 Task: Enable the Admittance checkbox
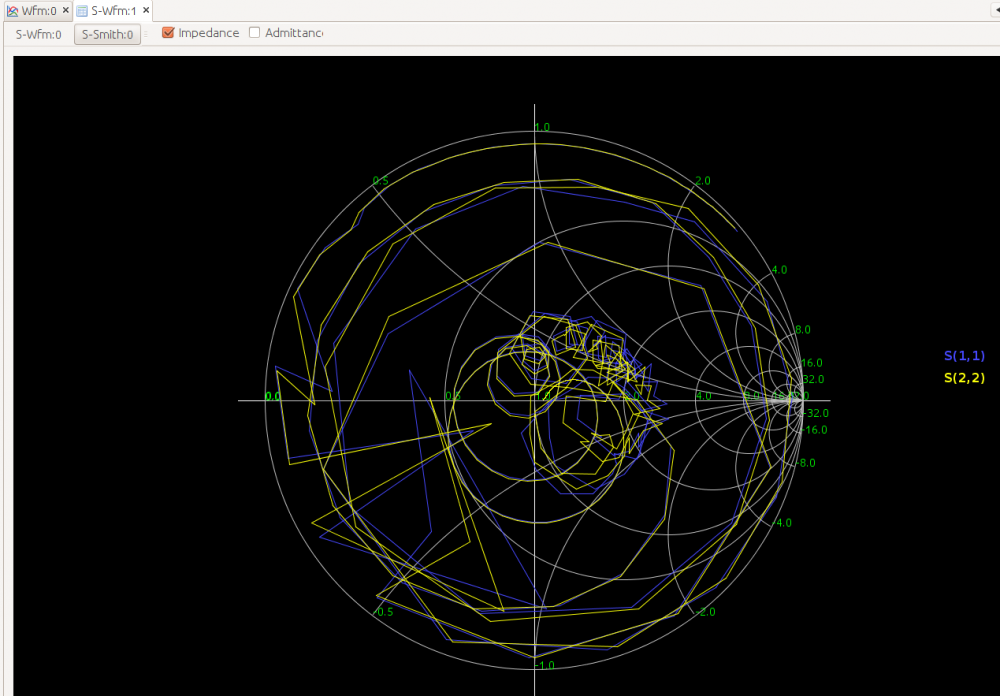(x=255, y=33)
